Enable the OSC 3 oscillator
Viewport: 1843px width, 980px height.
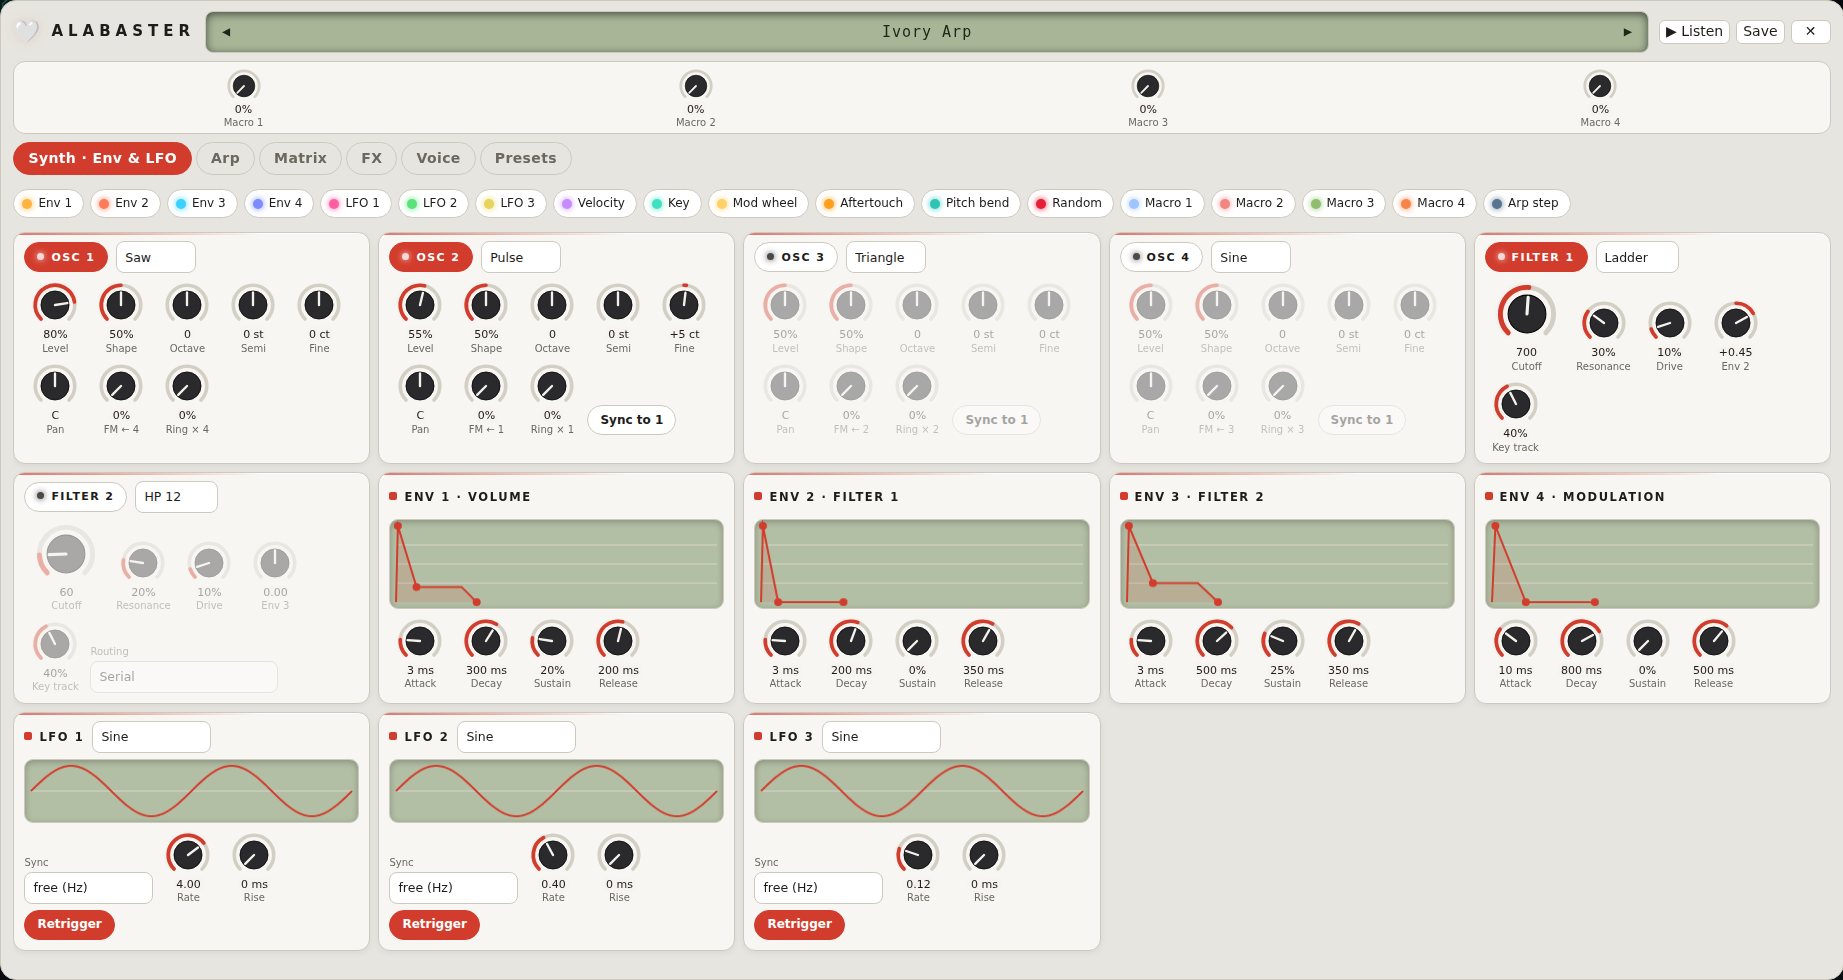coord(796,257)
